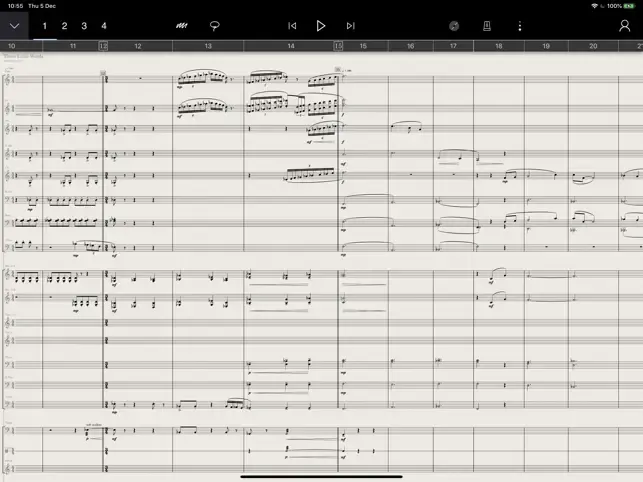Play the score
This screenshot has width=643, height=482.
[x=321, y=26]
